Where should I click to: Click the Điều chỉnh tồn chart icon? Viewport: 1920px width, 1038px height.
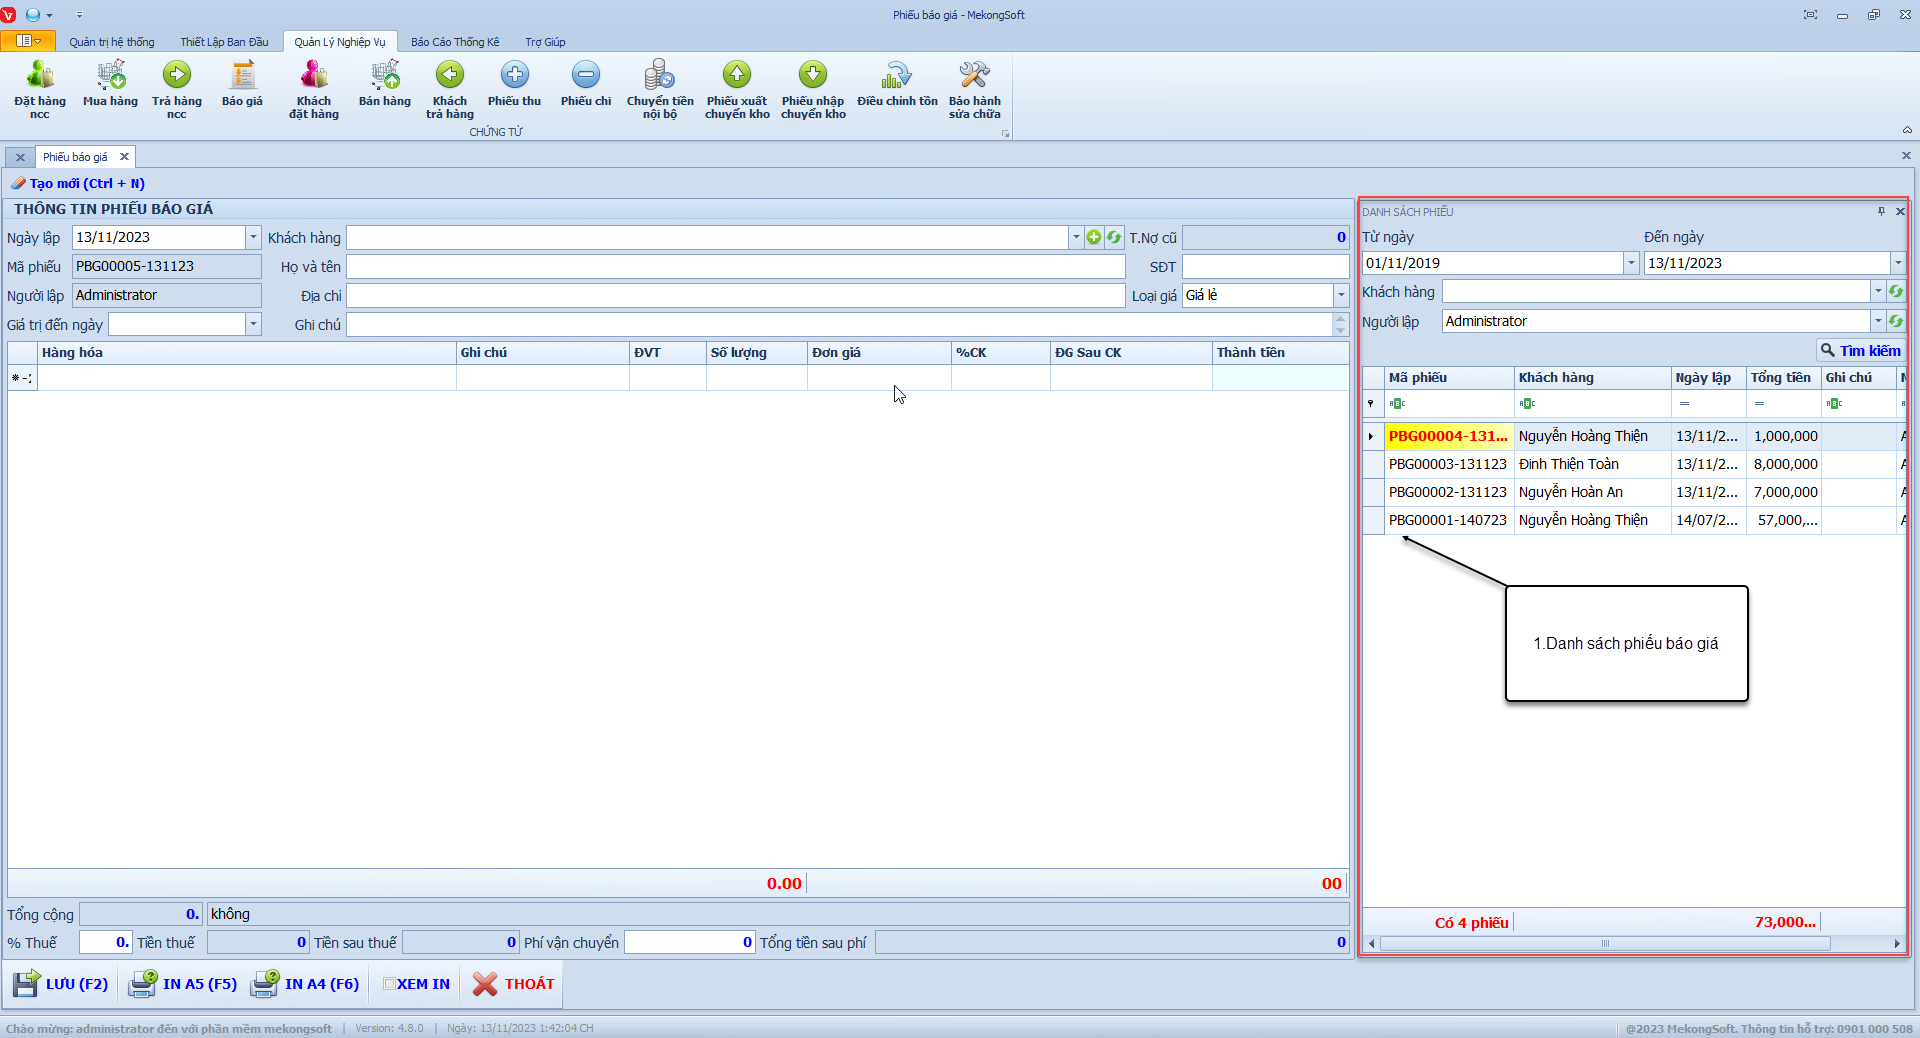point(897,76)
